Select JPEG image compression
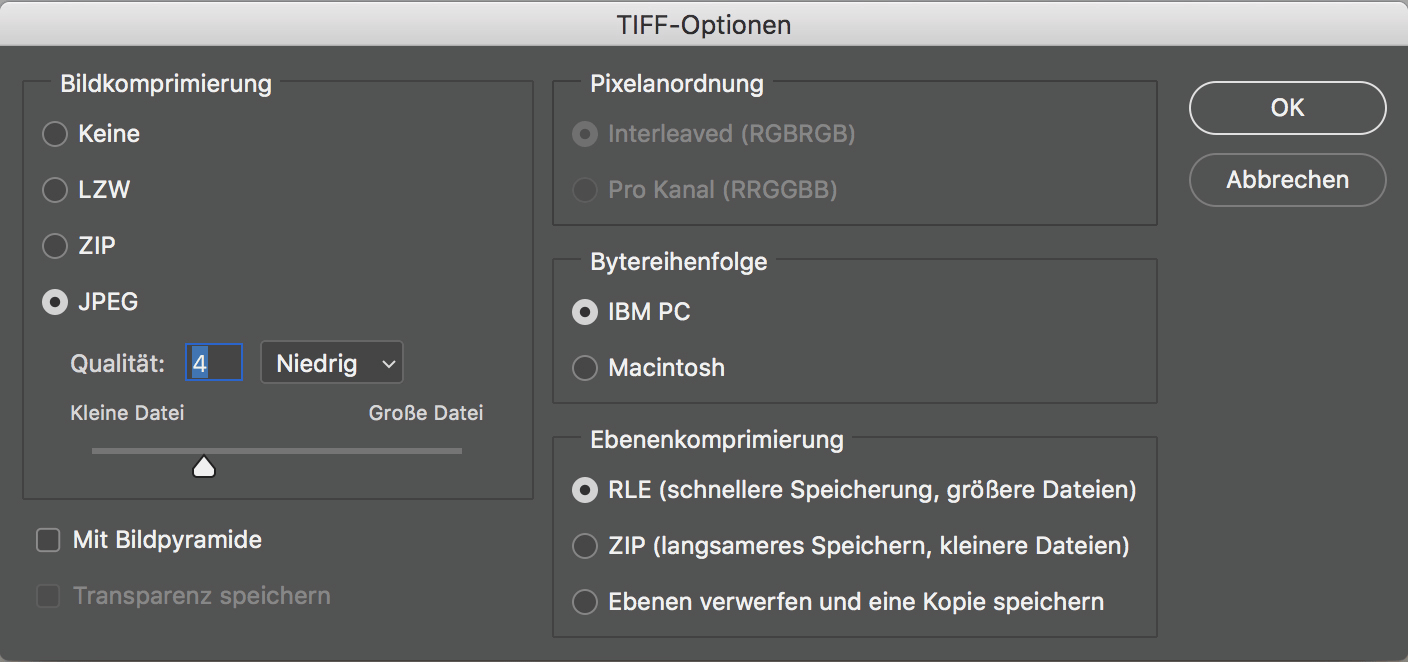The image size is (1408, 662). pos(55,301)
